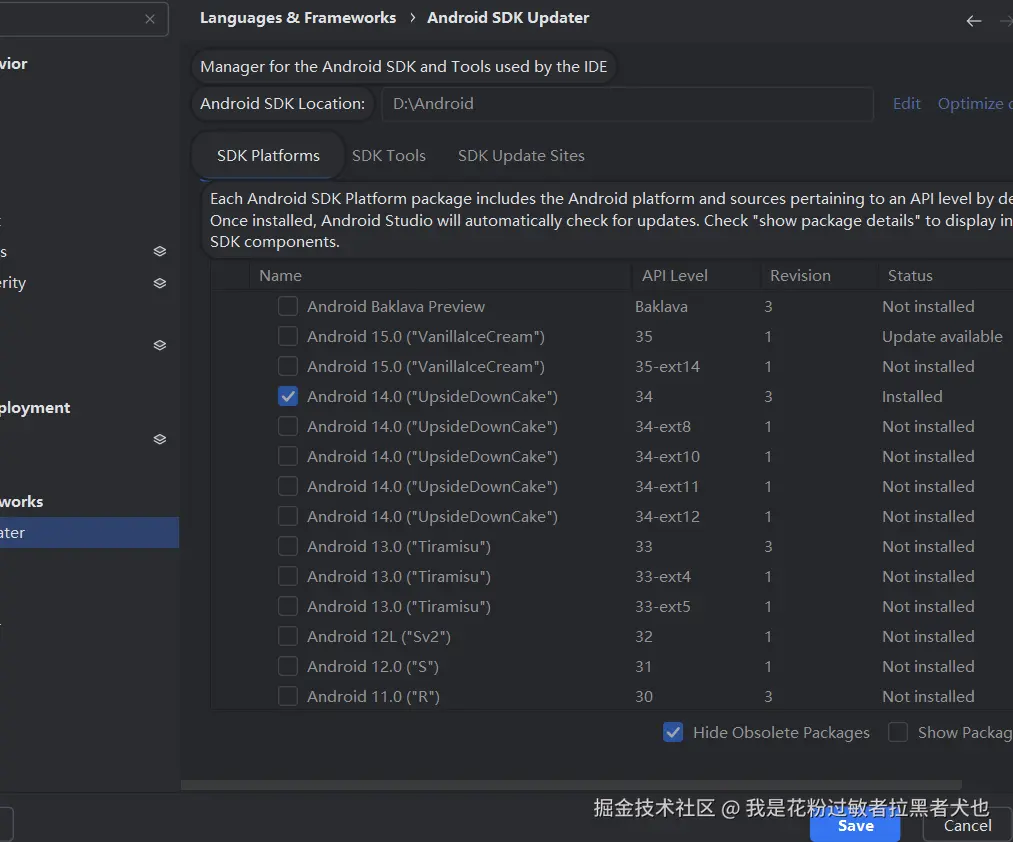Screen dimensions: 1013x842
Task: Switch to SDK Tools tab
Action: (389, 156)
